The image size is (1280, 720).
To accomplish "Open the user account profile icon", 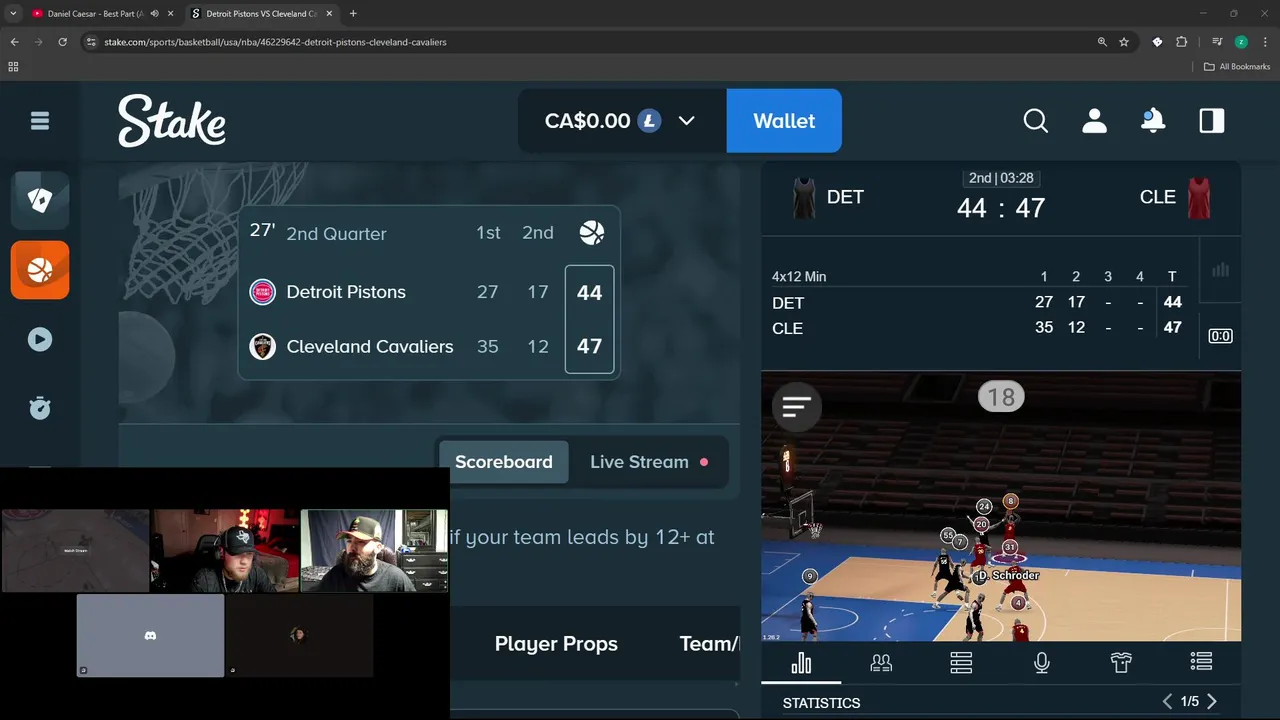I will [1095, 121].
